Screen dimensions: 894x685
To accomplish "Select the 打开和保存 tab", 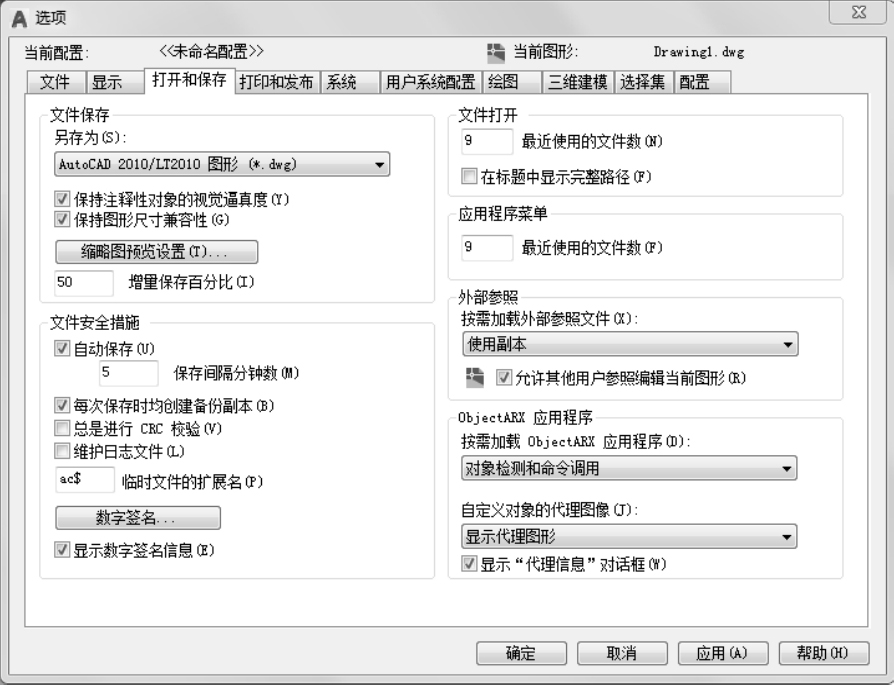I will click(x=189, y=80).
